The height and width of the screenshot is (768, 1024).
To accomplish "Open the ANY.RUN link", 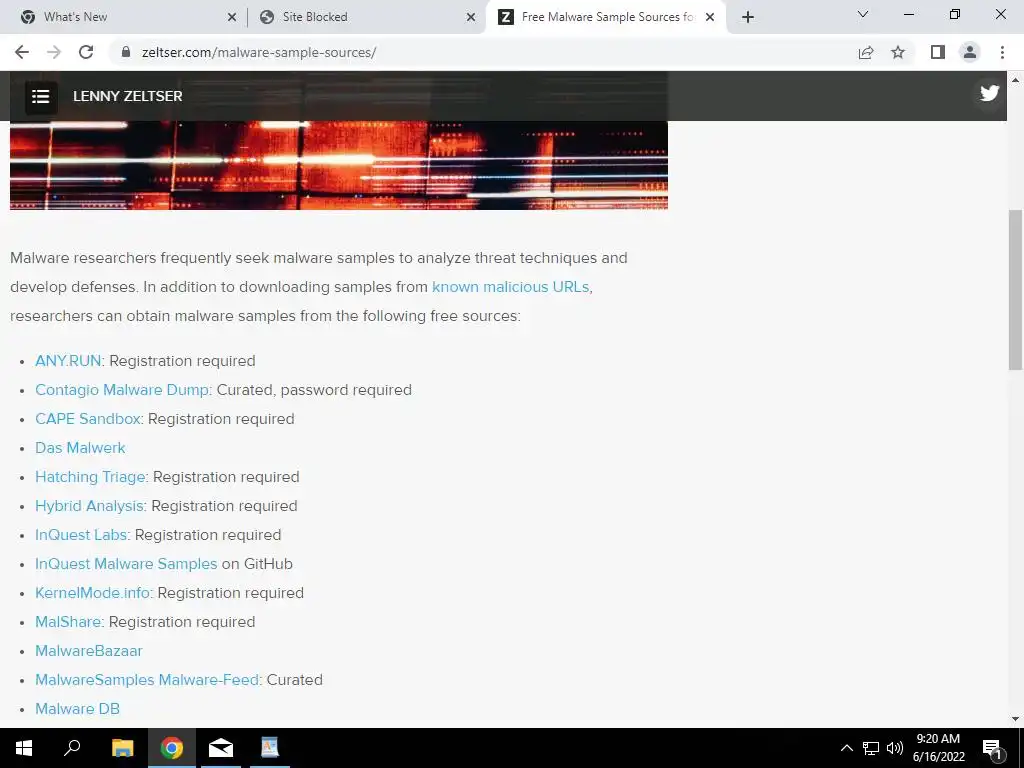I will [x=68, y=360].
